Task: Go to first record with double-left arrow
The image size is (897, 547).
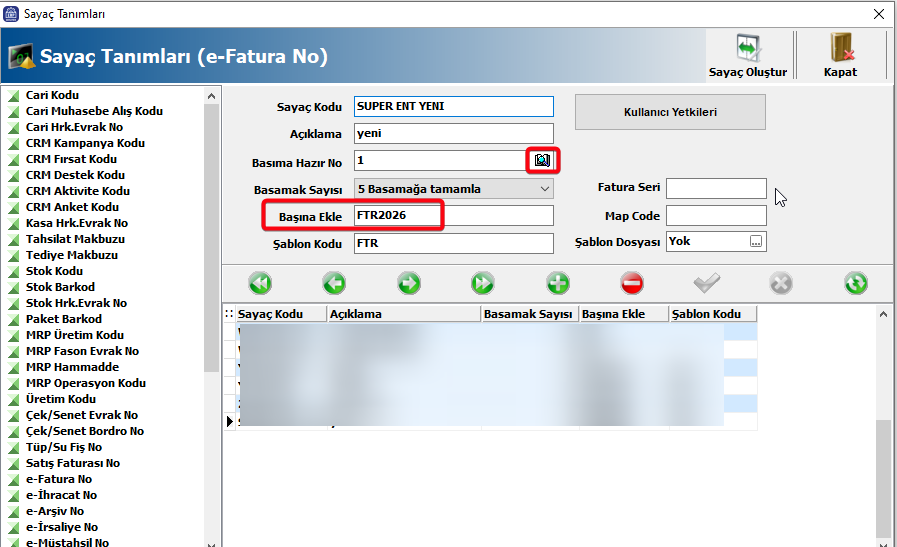Action: click(260, 283)
